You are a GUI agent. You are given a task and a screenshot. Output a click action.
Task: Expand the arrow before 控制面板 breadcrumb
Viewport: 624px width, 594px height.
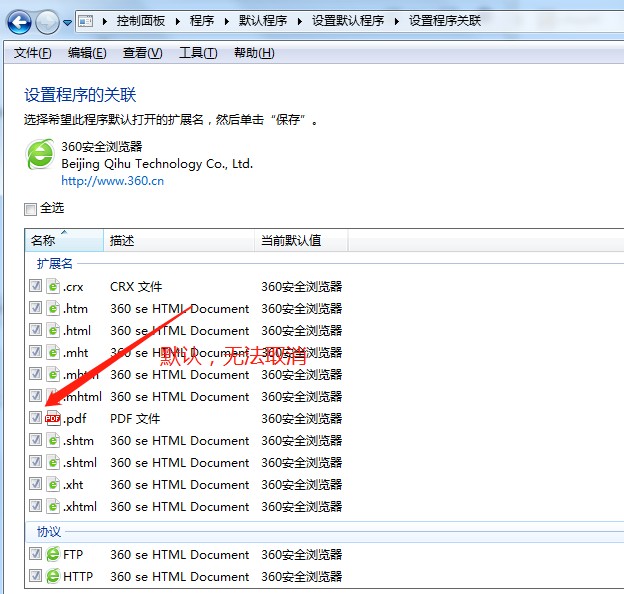(x=105, y=21)
